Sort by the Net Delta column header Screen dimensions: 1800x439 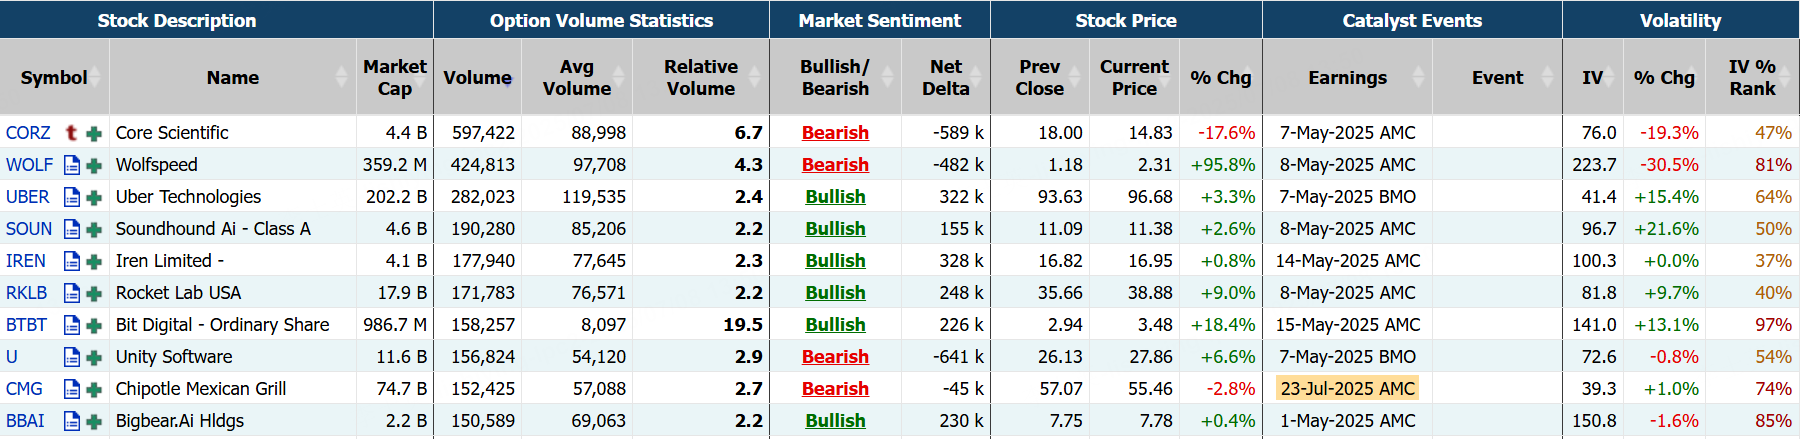(x=945, y=78)
